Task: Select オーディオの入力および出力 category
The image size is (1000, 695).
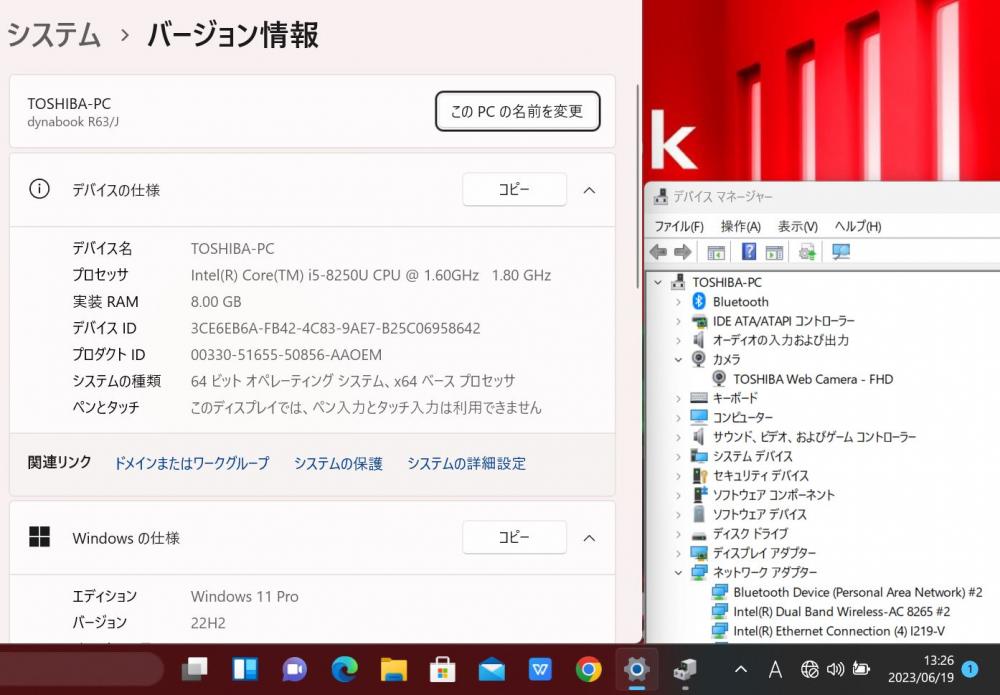Action: pyautogui.click(x=781, y=340)
